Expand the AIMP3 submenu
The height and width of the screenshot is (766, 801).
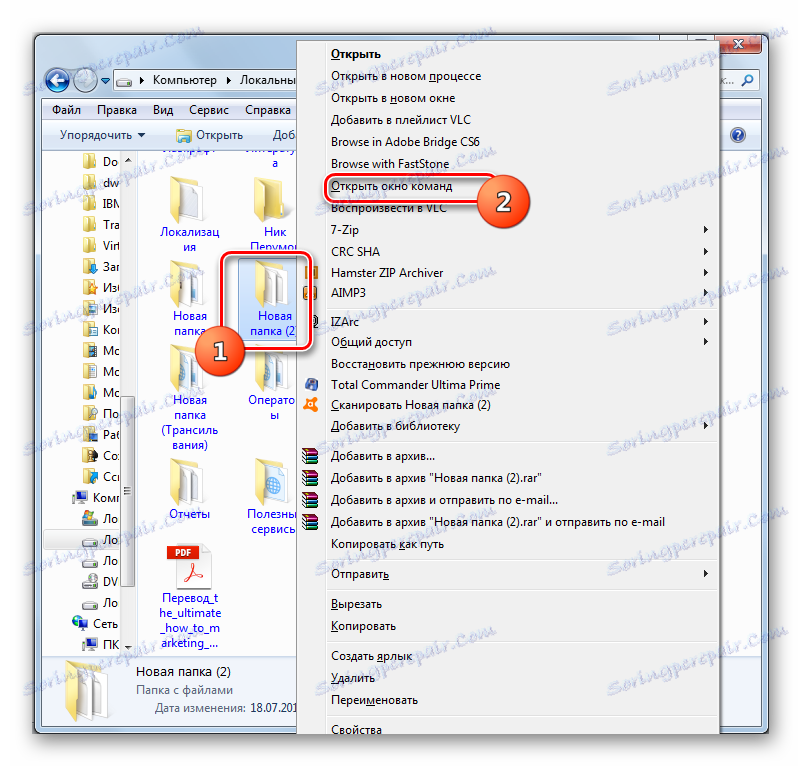(705, 292)
